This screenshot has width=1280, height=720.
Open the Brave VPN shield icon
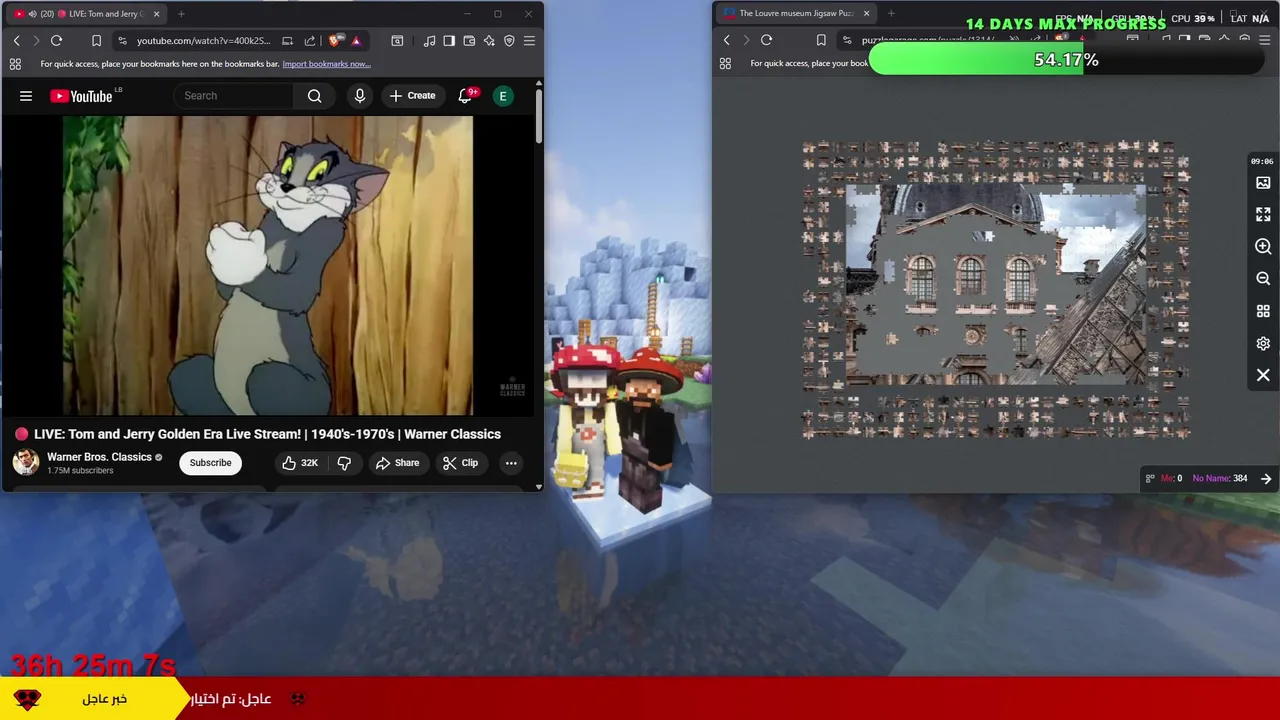pyautogui.click(x=509, y=41)
